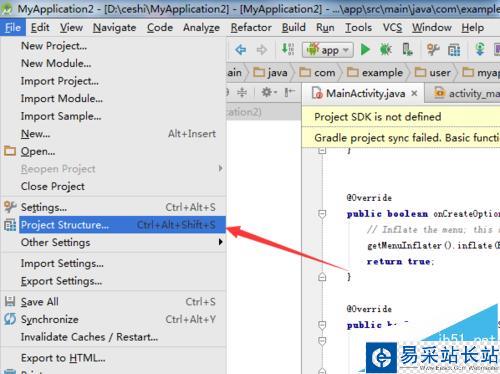Viewport: 500px width, 374px height.
Task: Click Gradle project sync failed banner
Action: [401, 137]
